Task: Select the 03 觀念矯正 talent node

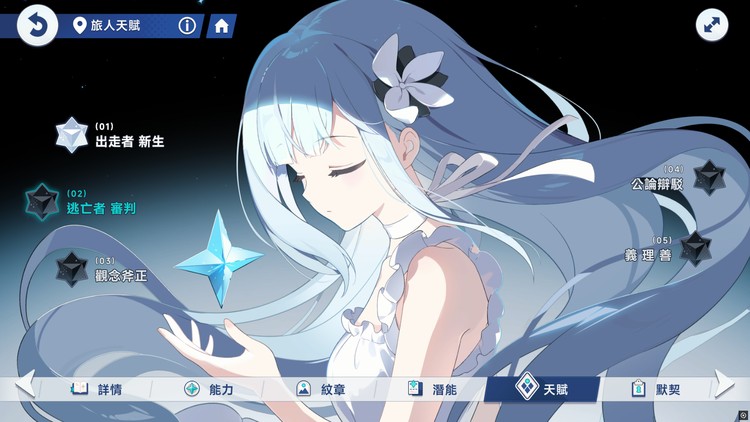Action: 71,268
